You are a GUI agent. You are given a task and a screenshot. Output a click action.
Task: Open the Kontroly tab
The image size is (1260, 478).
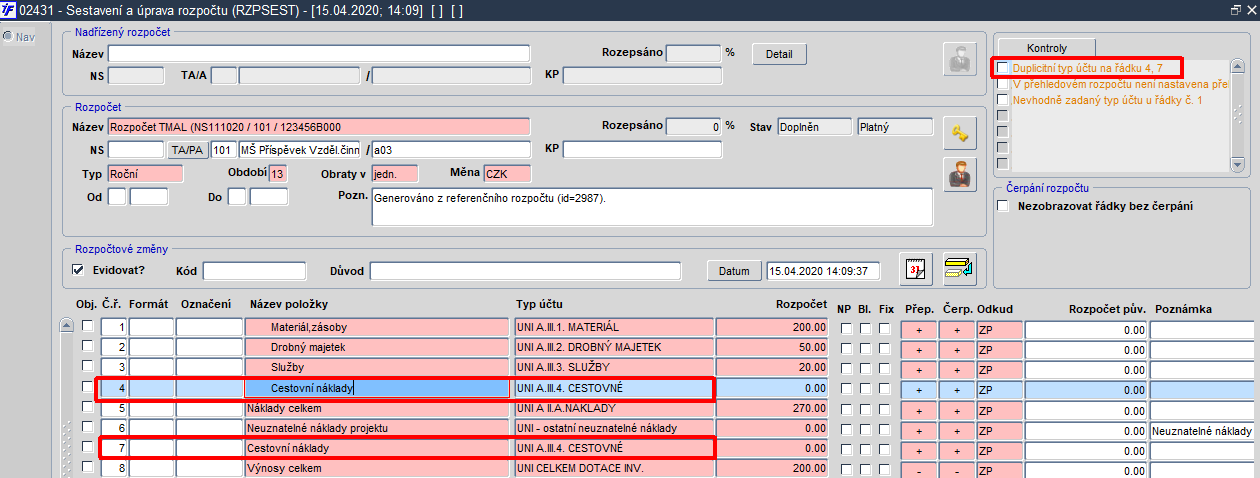point(1047,47)
